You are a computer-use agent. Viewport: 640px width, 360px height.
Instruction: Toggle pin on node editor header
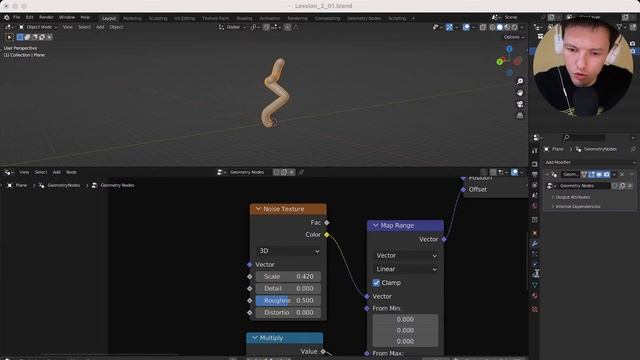coord(301,172)
